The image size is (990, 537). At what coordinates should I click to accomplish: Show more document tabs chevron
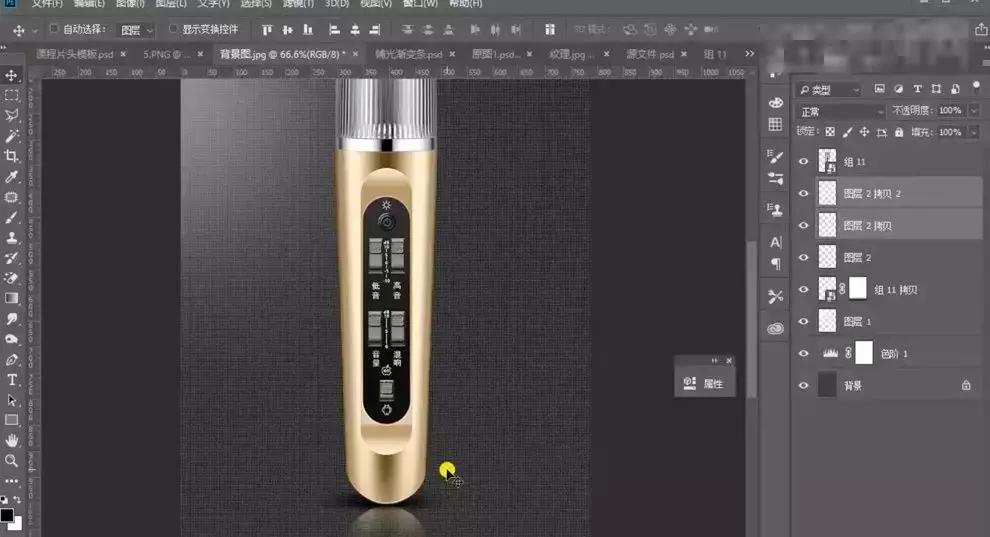tap(749, 54)
